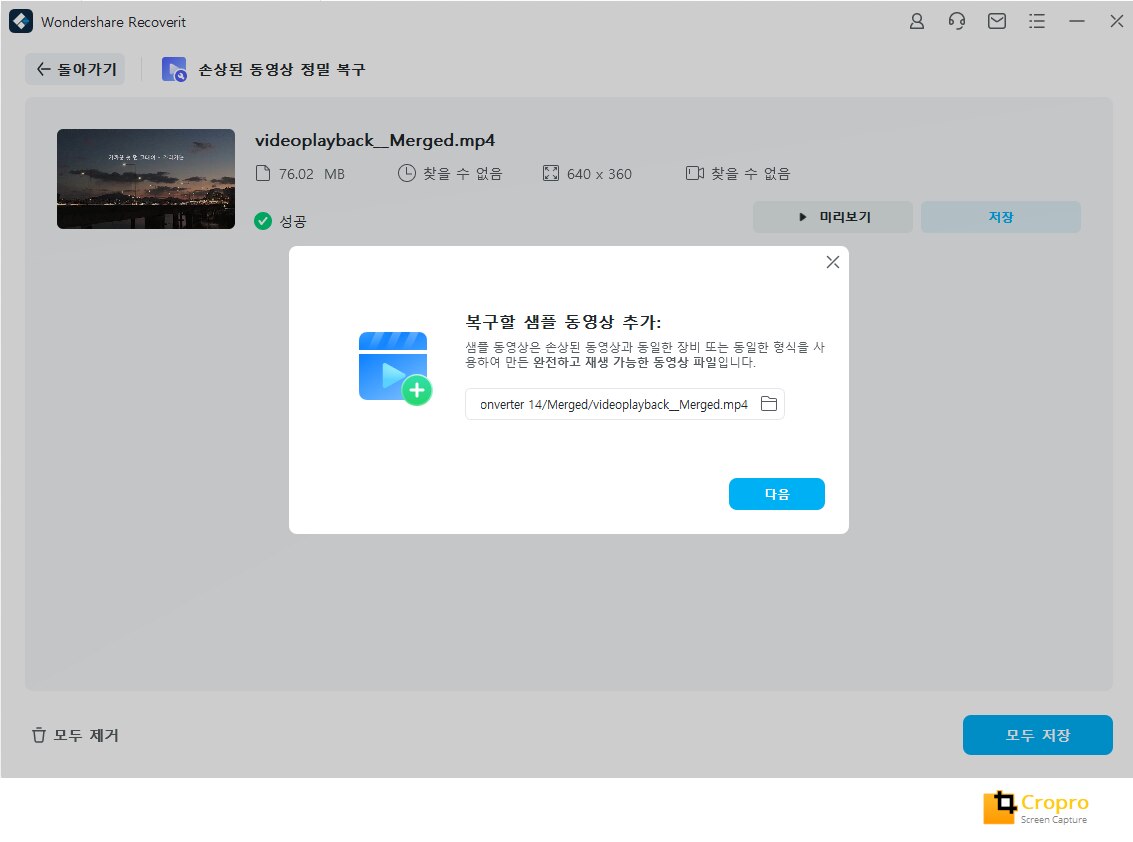This screenshot has width=1133, height=842.
Task: Open the videoplayback_Merged.mp4 thumbnail
Action: point(146,179)
